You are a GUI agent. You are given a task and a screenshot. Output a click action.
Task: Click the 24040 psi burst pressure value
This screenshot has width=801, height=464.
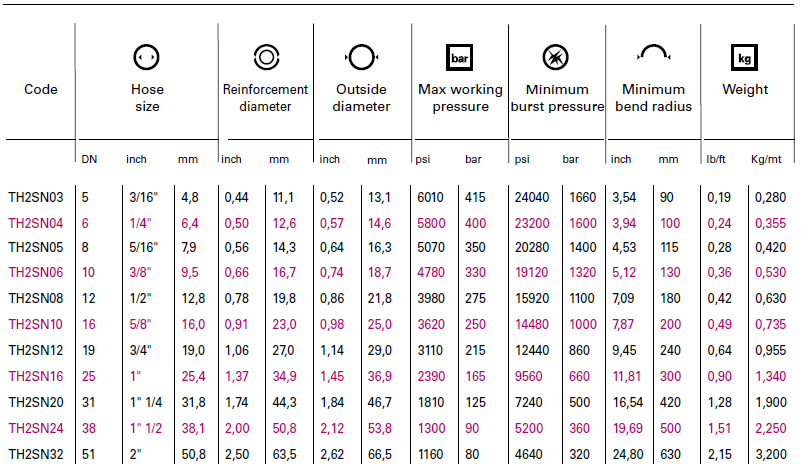click(532, 197)
